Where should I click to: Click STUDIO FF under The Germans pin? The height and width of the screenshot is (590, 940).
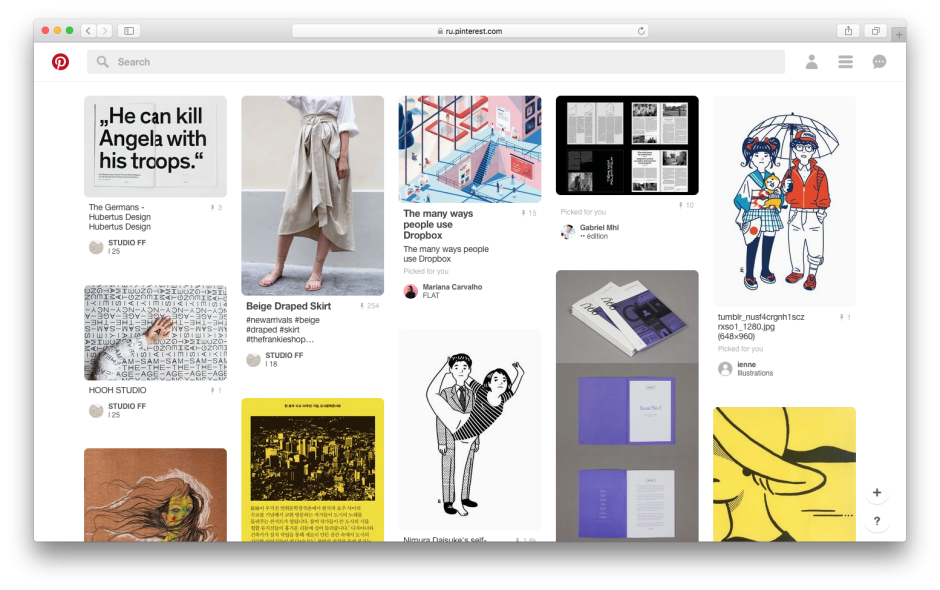click(126, 243)
